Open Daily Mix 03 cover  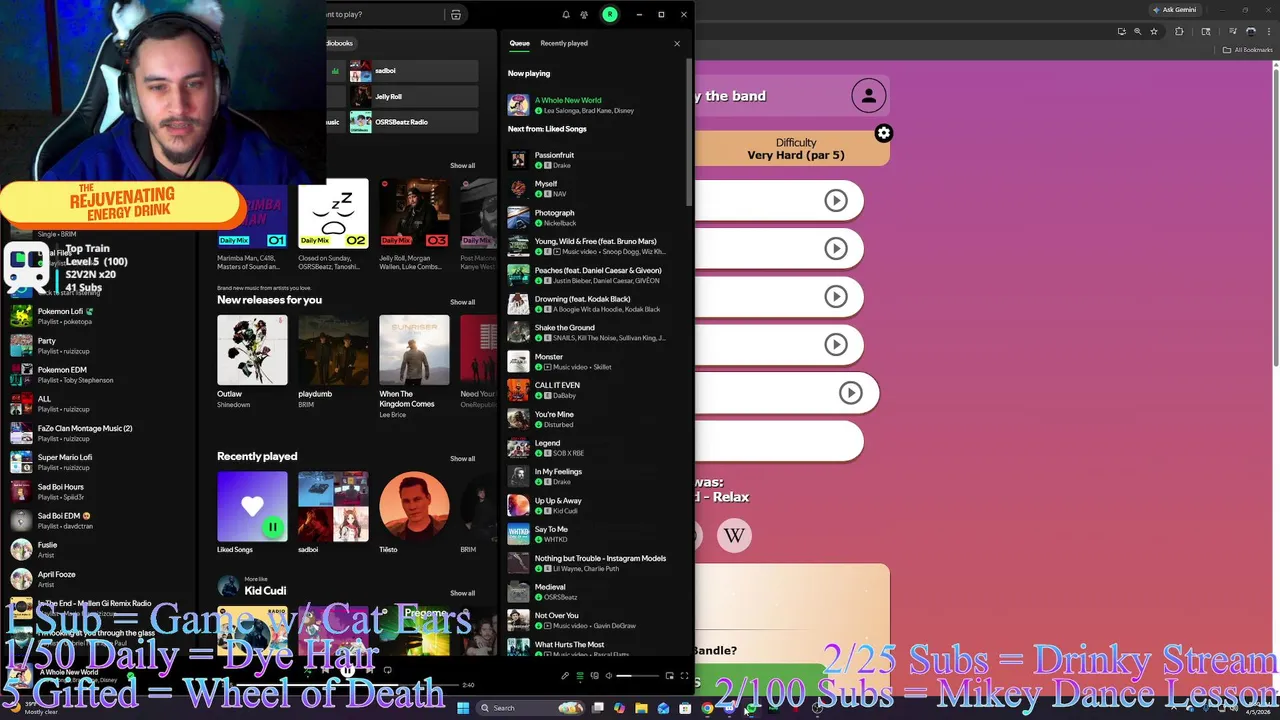414,213
